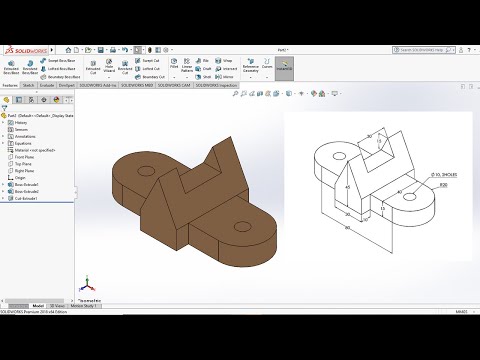Click the Linear Pattern tool
480x360 pixels.
(187, 65)
